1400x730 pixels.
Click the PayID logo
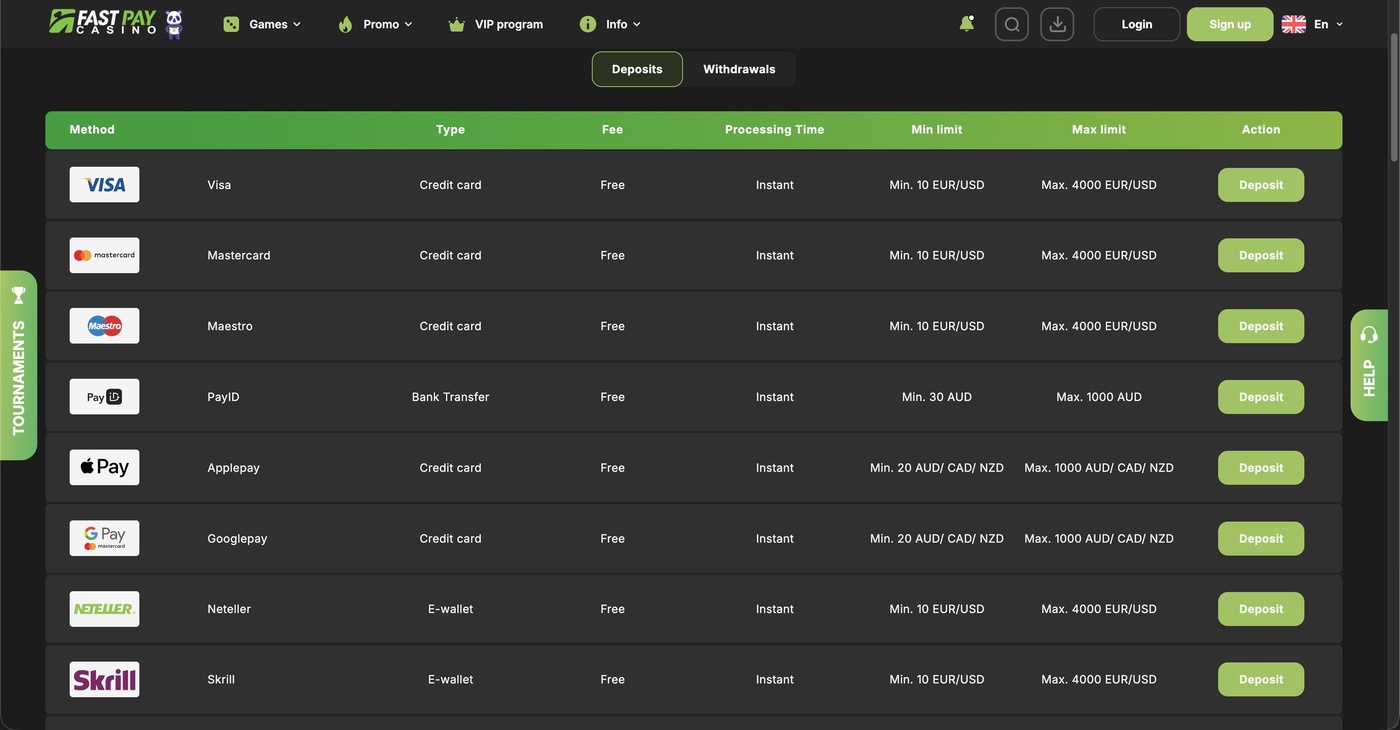pos(105,397)
